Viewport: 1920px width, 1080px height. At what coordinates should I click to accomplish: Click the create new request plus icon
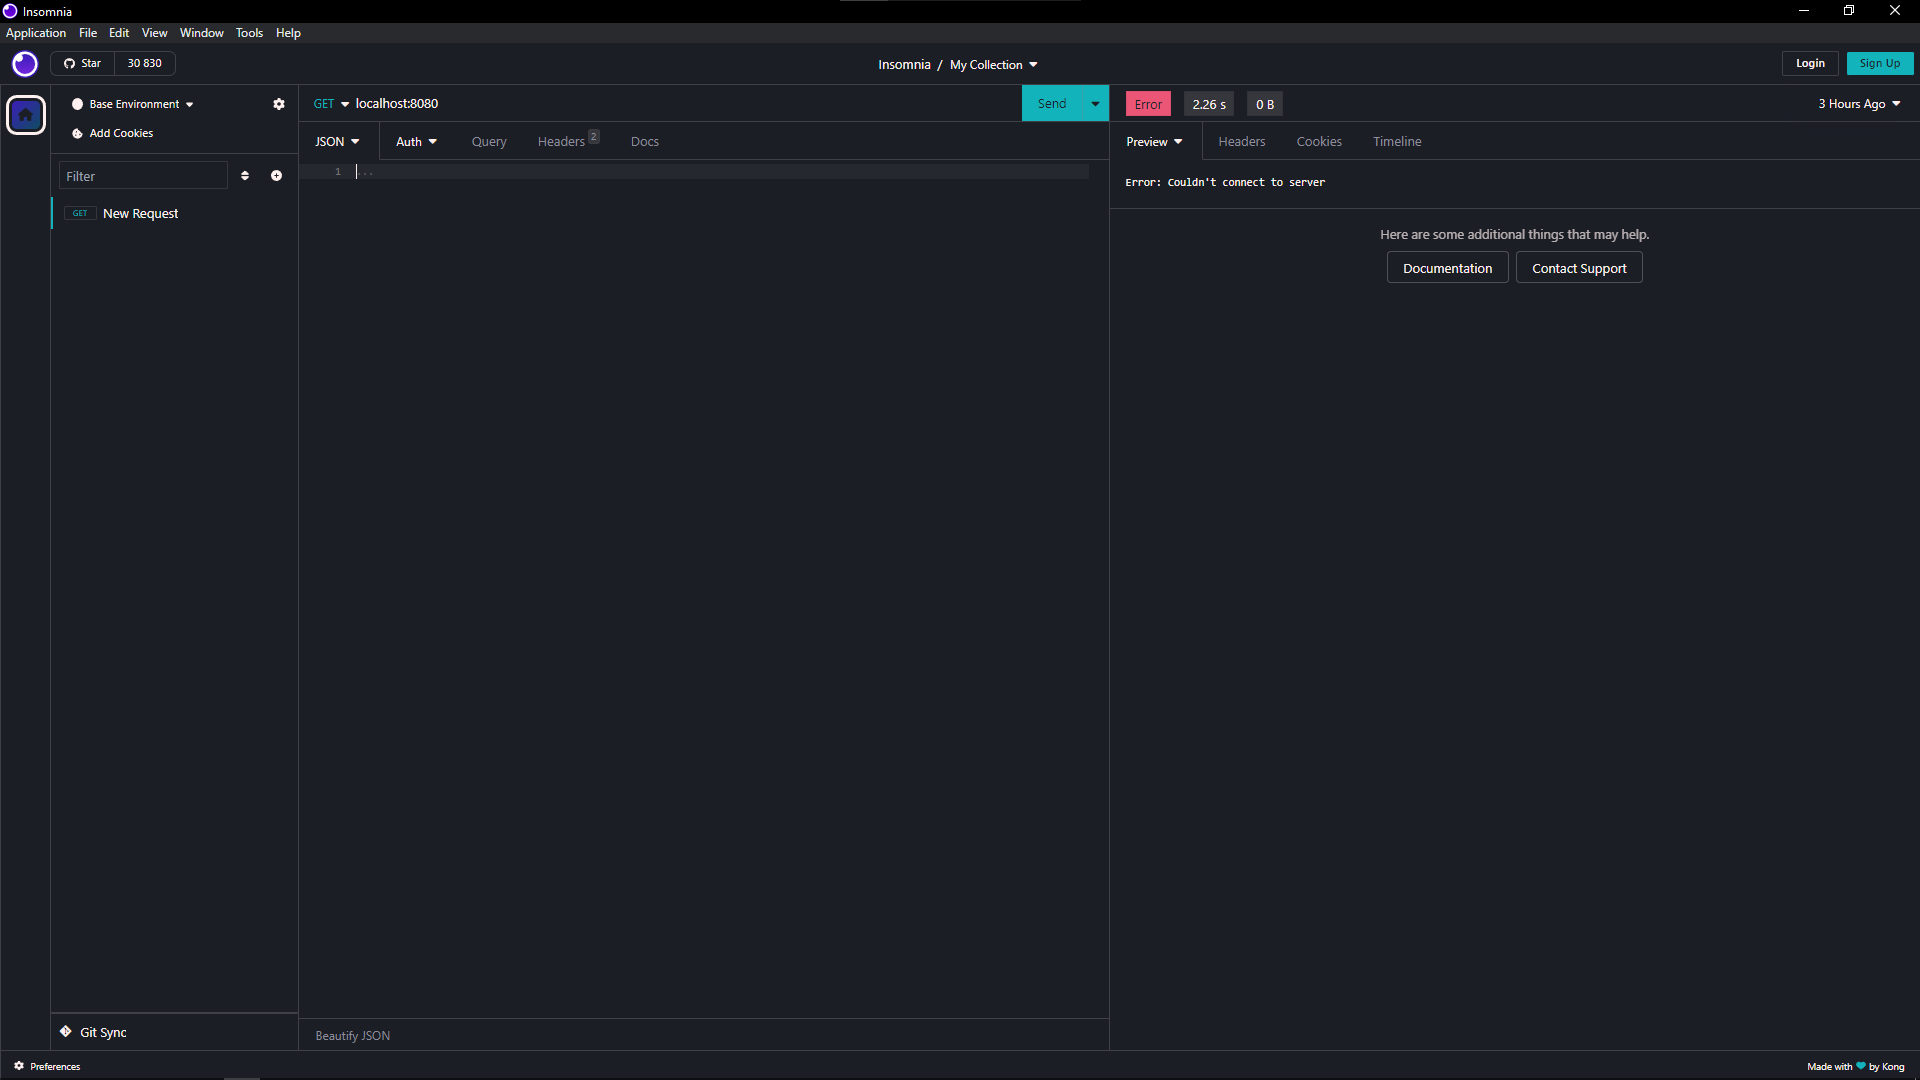(277, 176)
